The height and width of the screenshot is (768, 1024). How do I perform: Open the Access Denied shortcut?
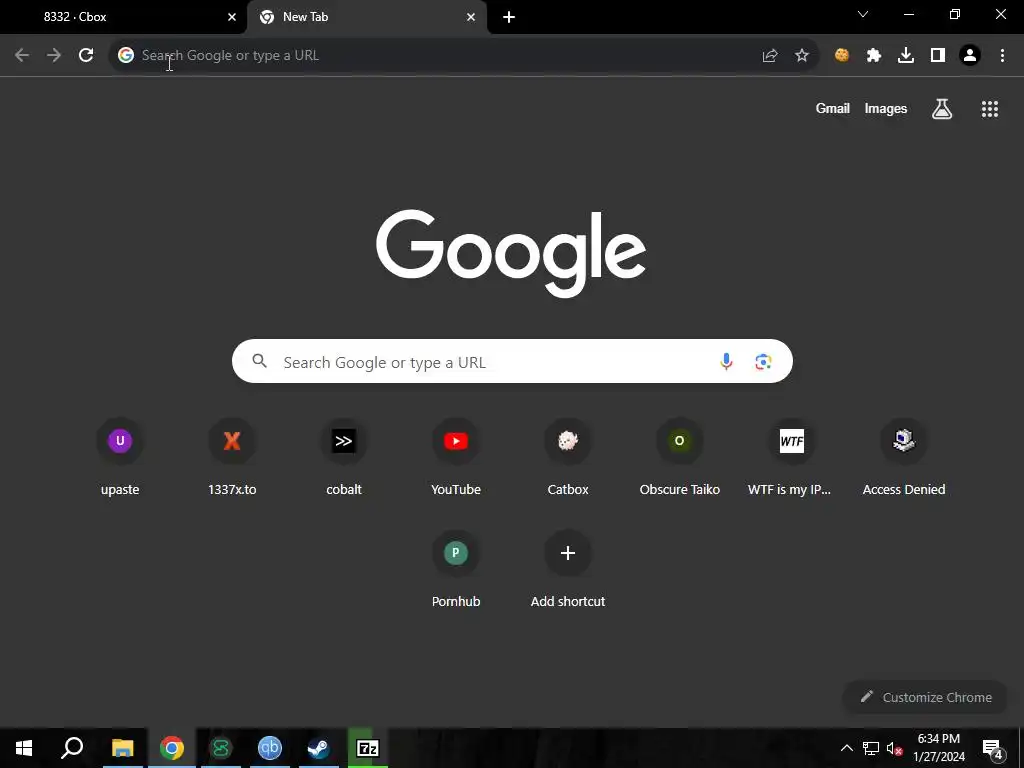(904, 456)
